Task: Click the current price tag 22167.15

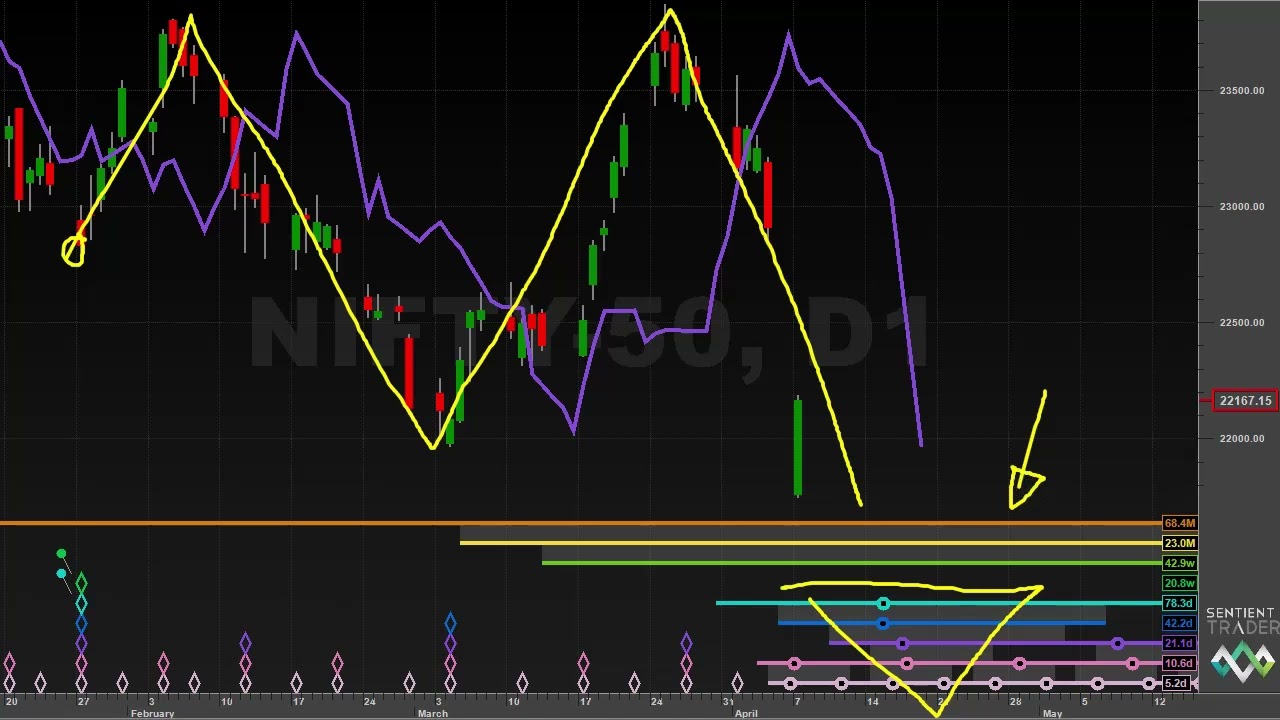Action: (1245, 401)
